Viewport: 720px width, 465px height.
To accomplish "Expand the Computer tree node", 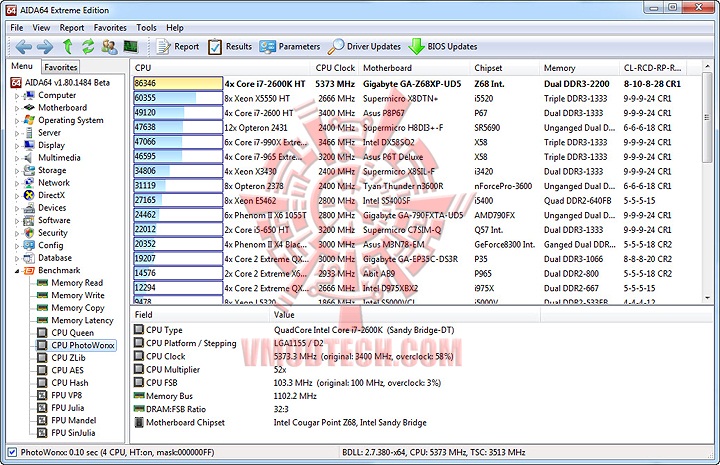I will (17, 96).
